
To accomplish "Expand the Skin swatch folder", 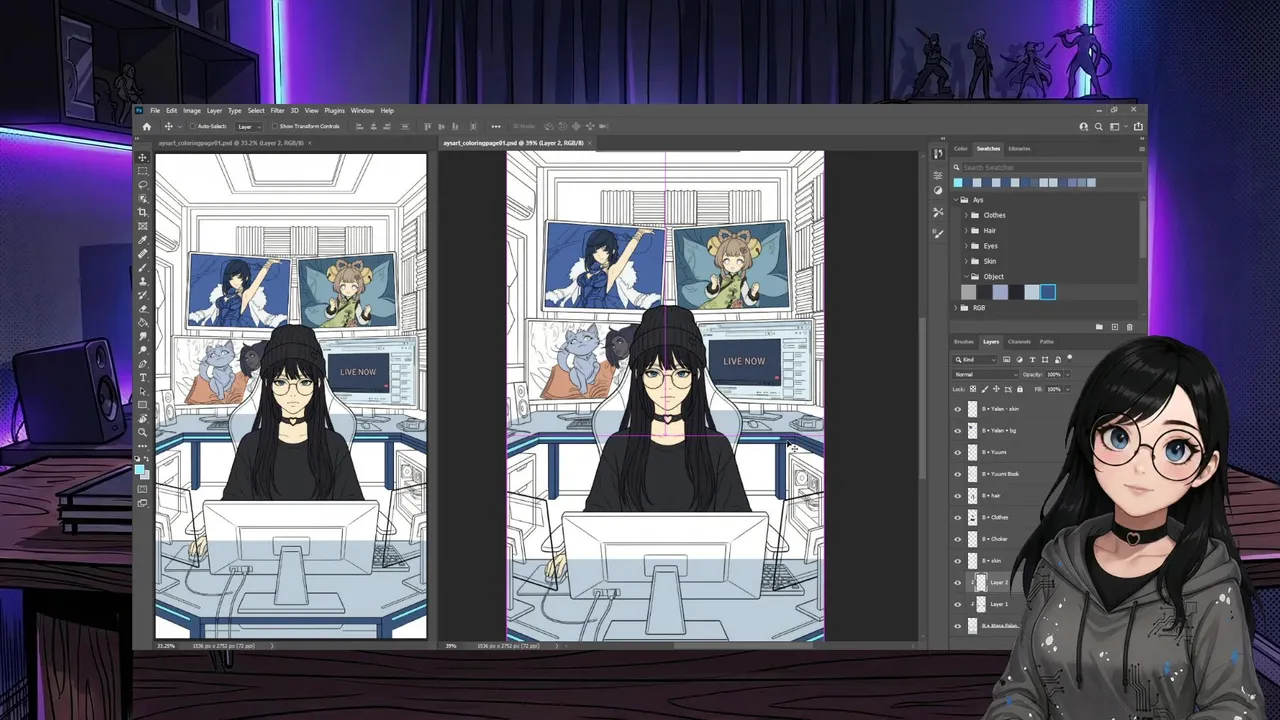I will coord(966,261).
